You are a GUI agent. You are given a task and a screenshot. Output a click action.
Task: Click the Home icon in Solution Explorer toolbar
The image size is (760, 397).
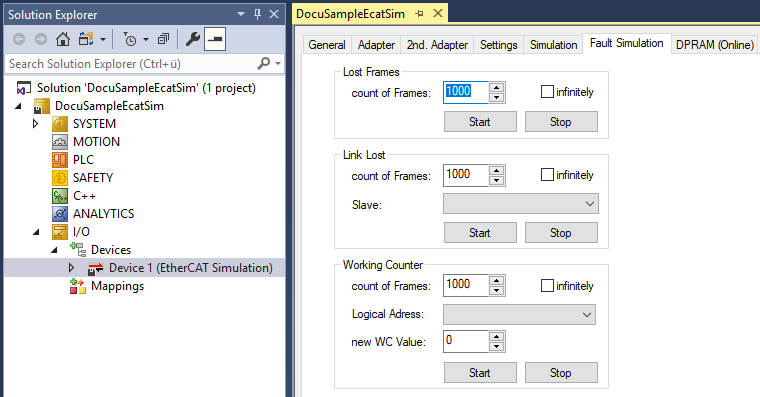click(x=63, y=39)
